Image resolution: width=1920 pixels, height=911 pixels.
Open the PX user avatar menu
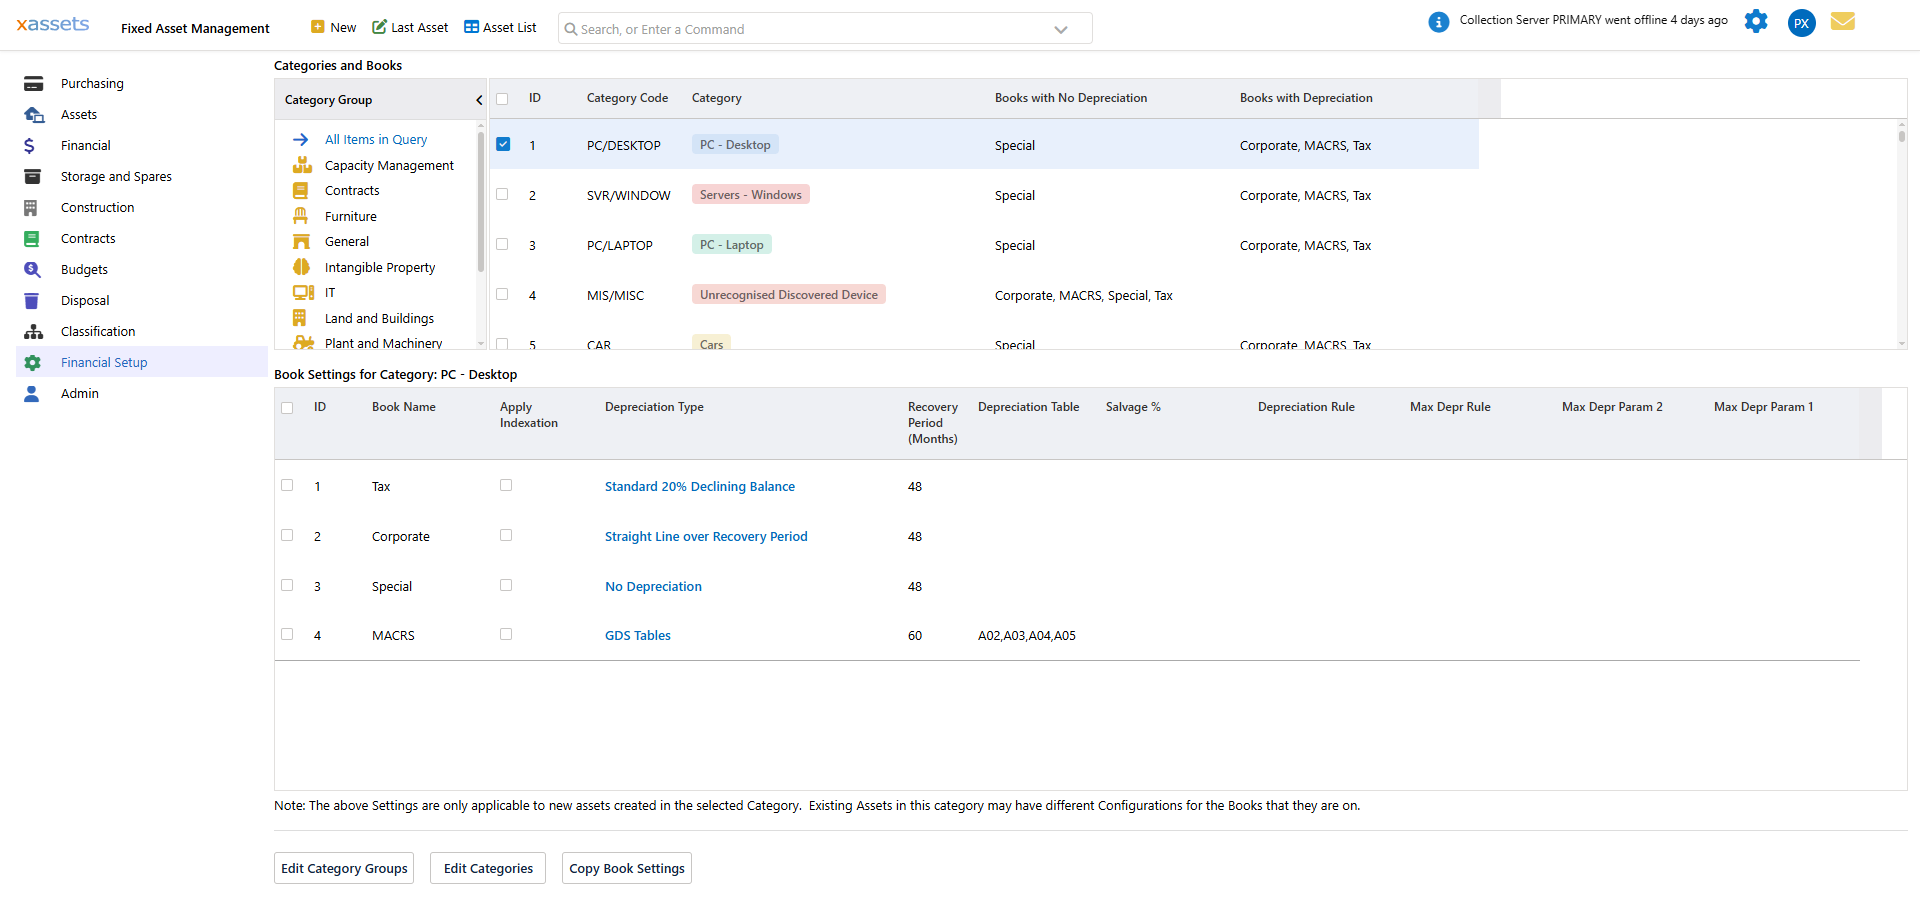point(1802,23)
